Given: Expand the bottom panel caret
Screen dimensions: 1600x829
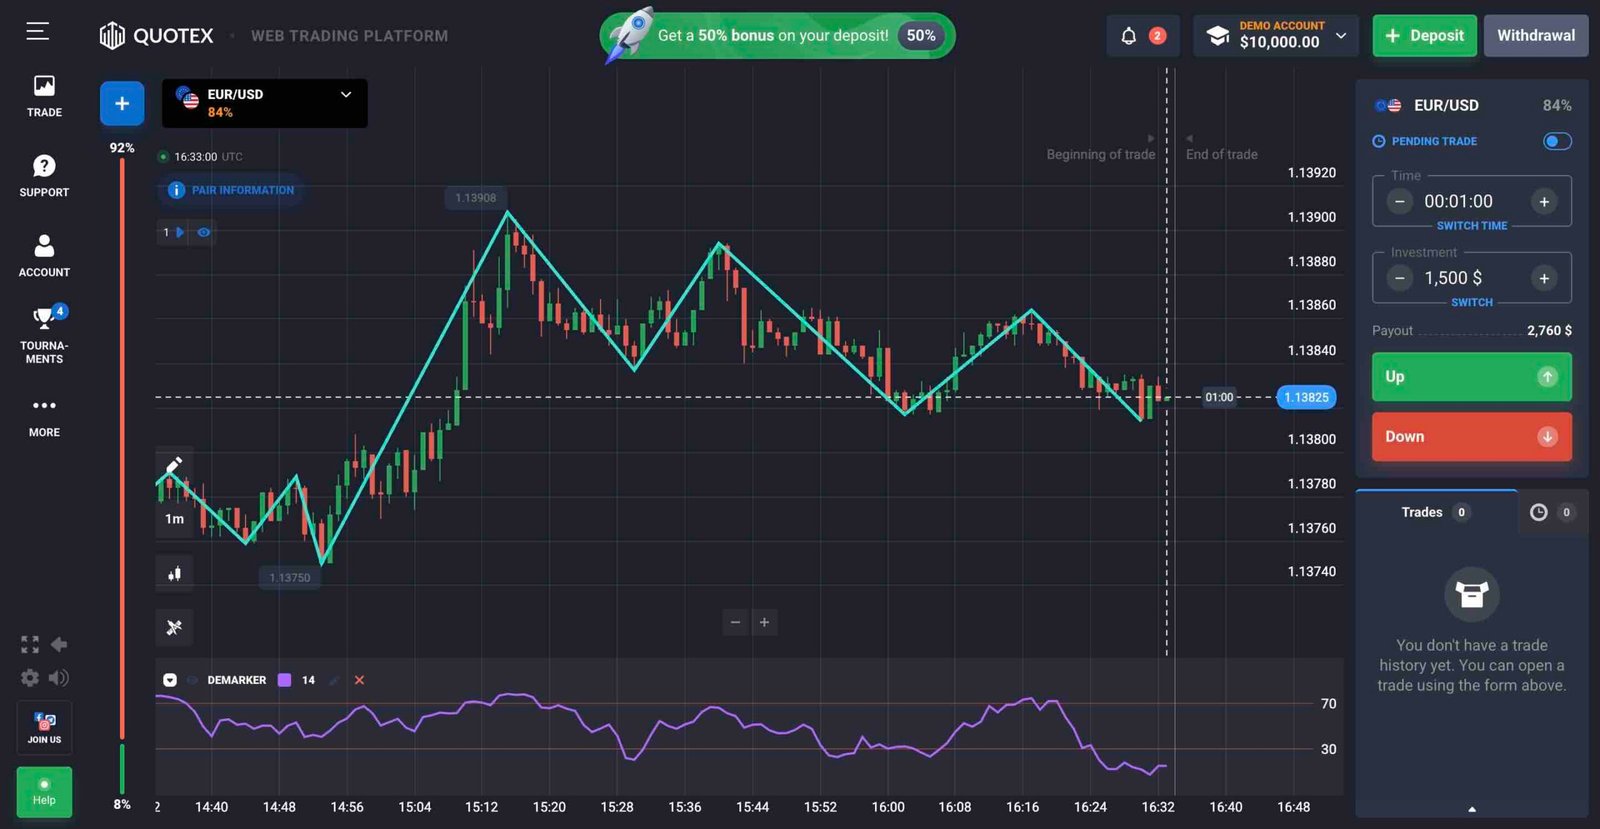Looking at the screenshot, I should point(1472,809).
